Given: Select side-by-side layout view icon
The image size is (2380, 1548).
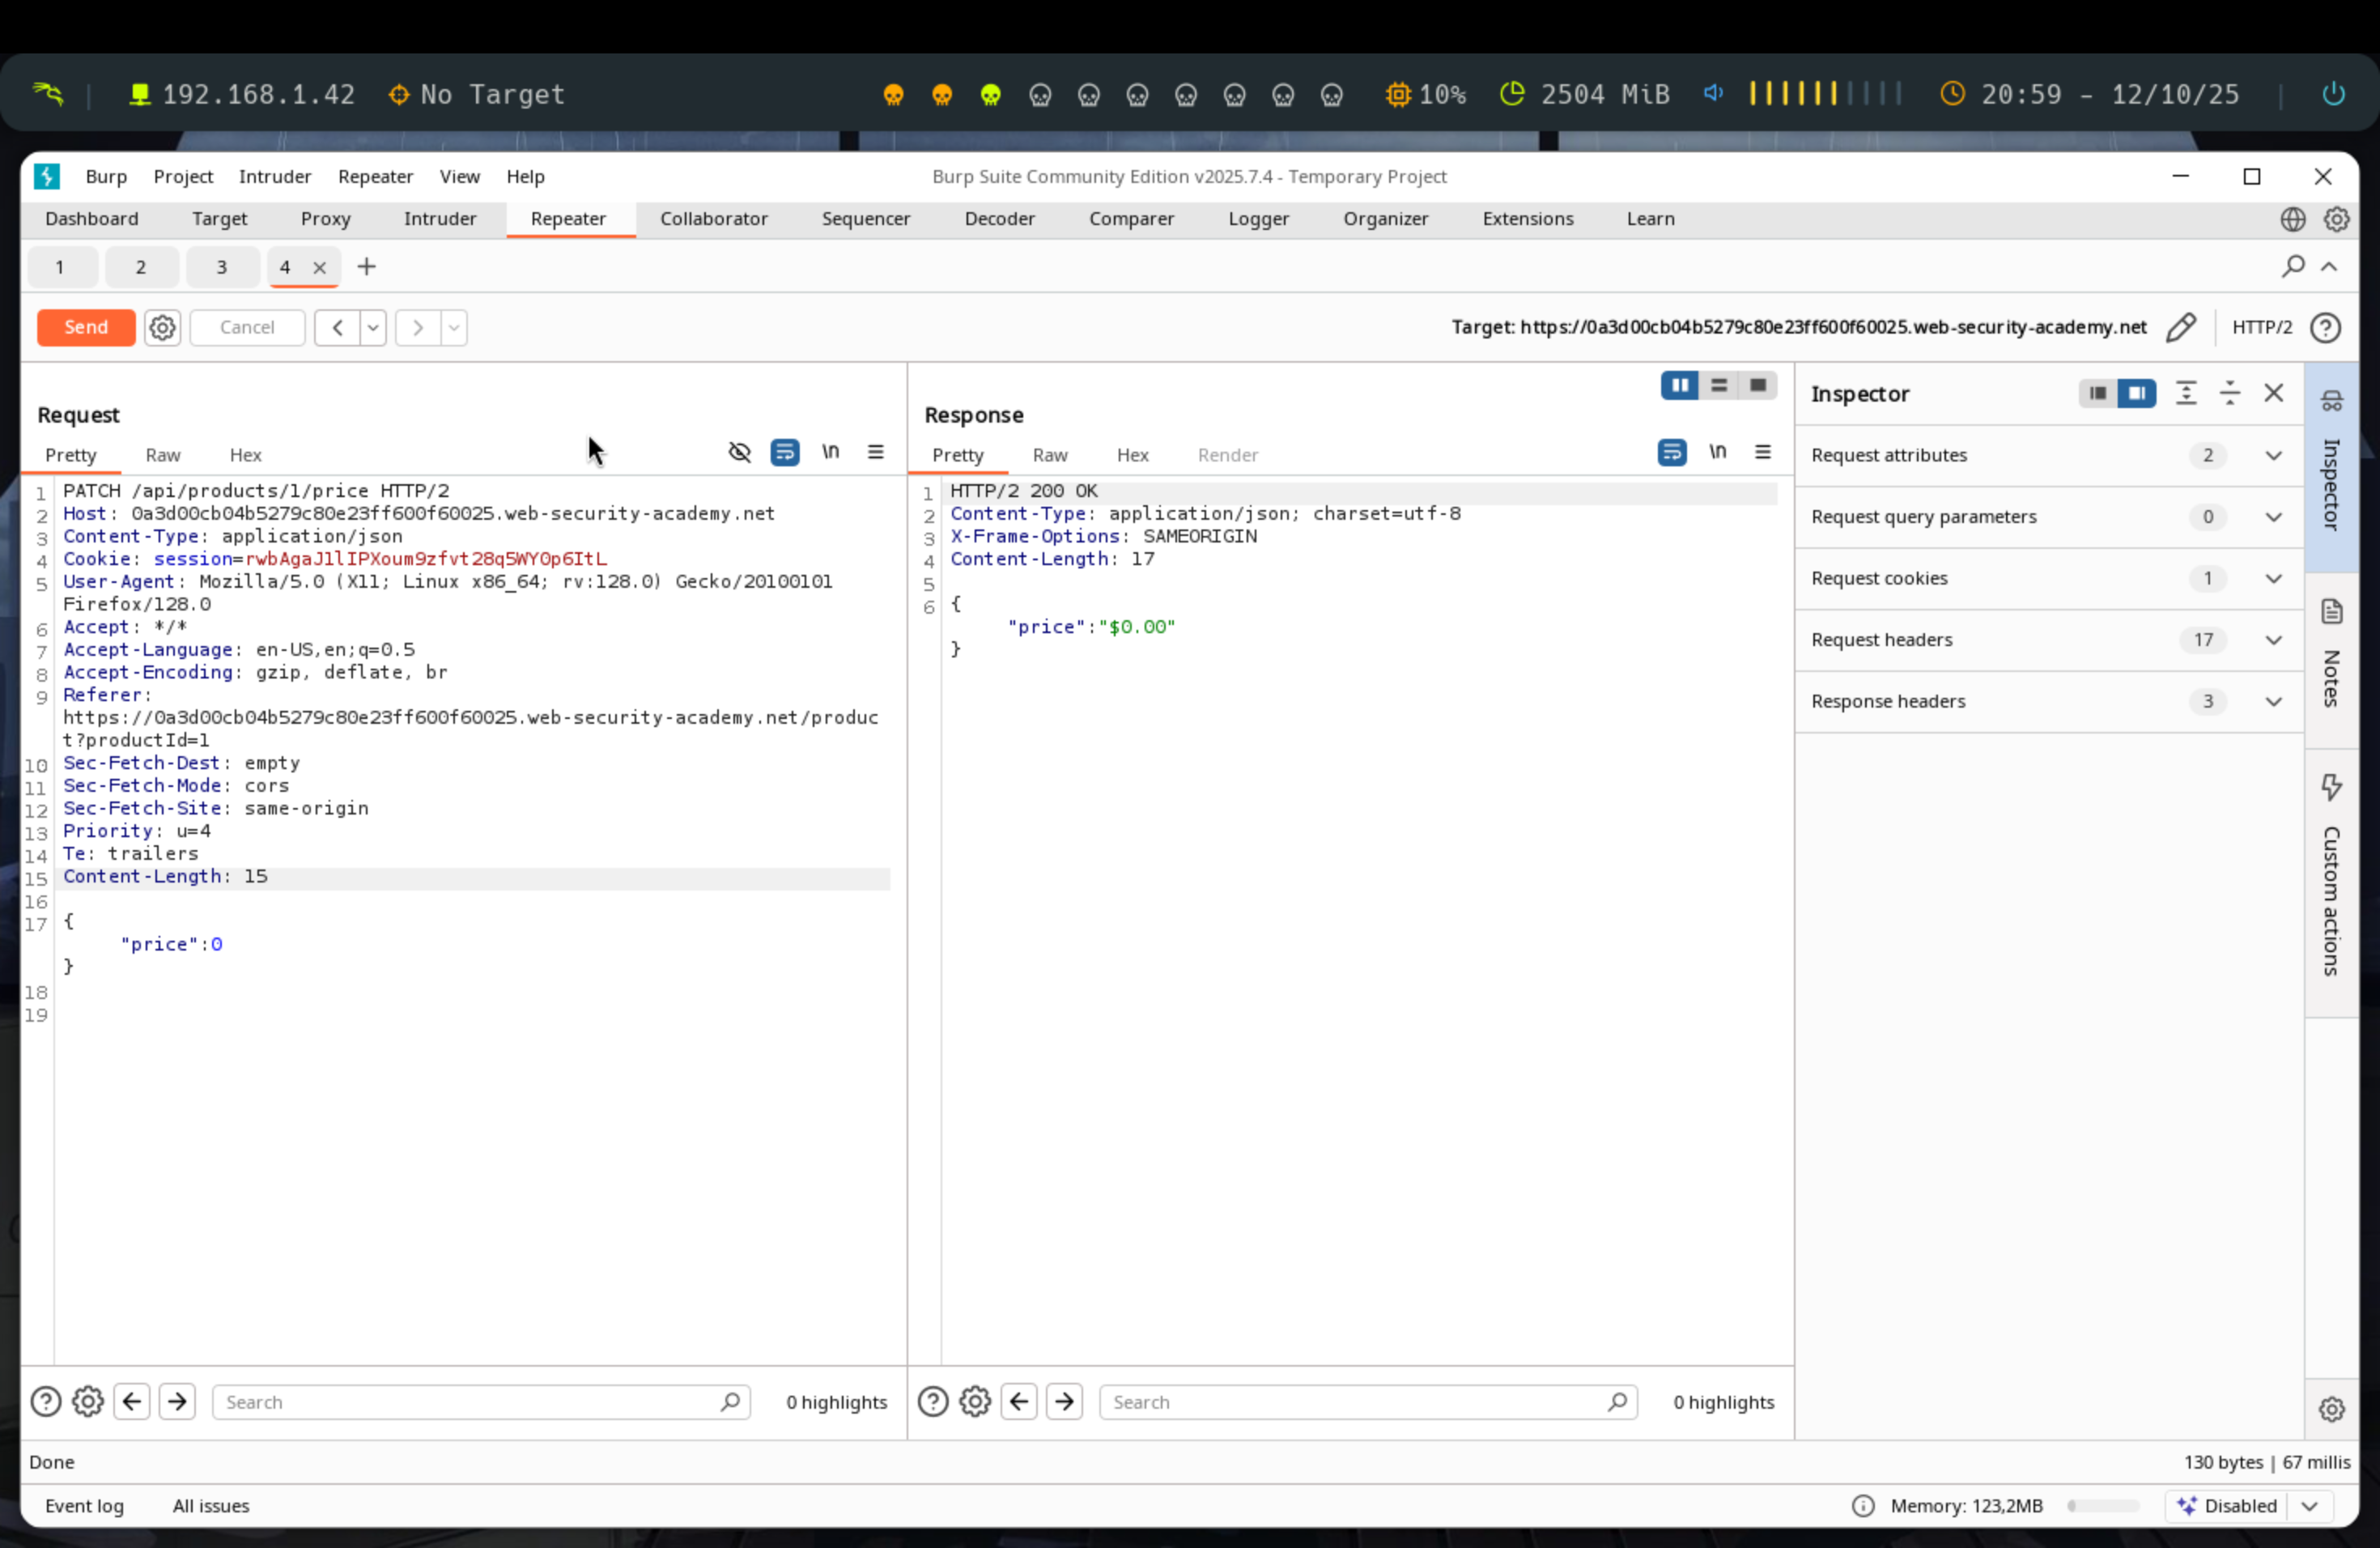Looking at the screenshot, I should point(1680,386).
